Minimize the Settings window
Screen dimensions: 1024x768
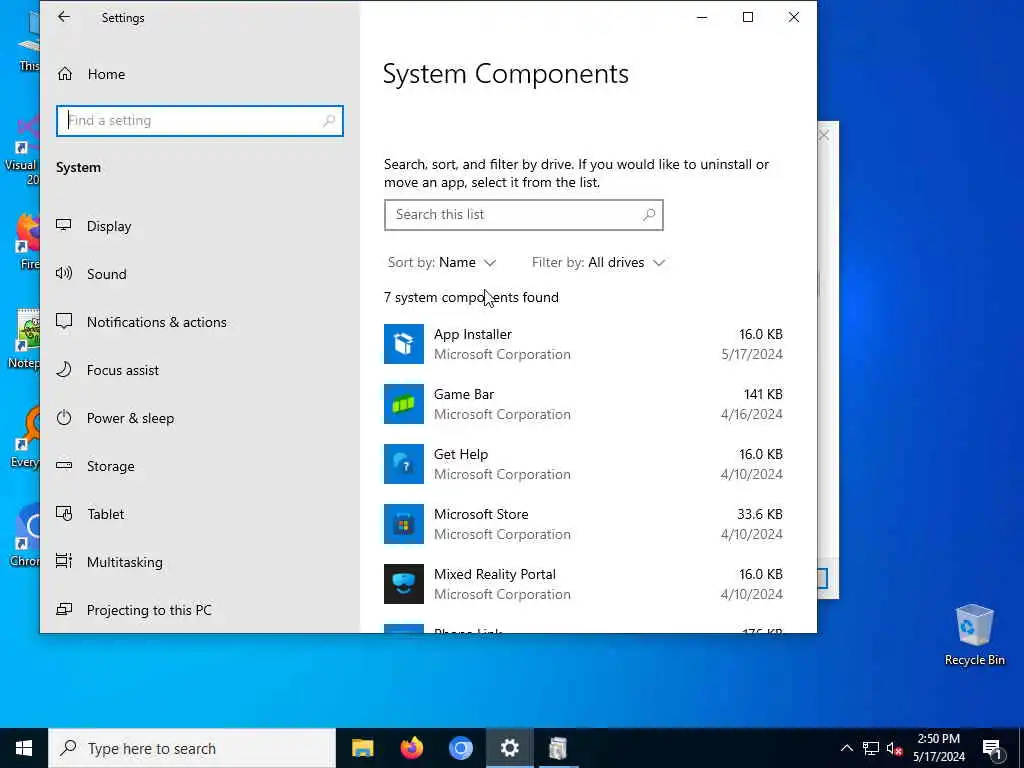[x=702, y=18]
